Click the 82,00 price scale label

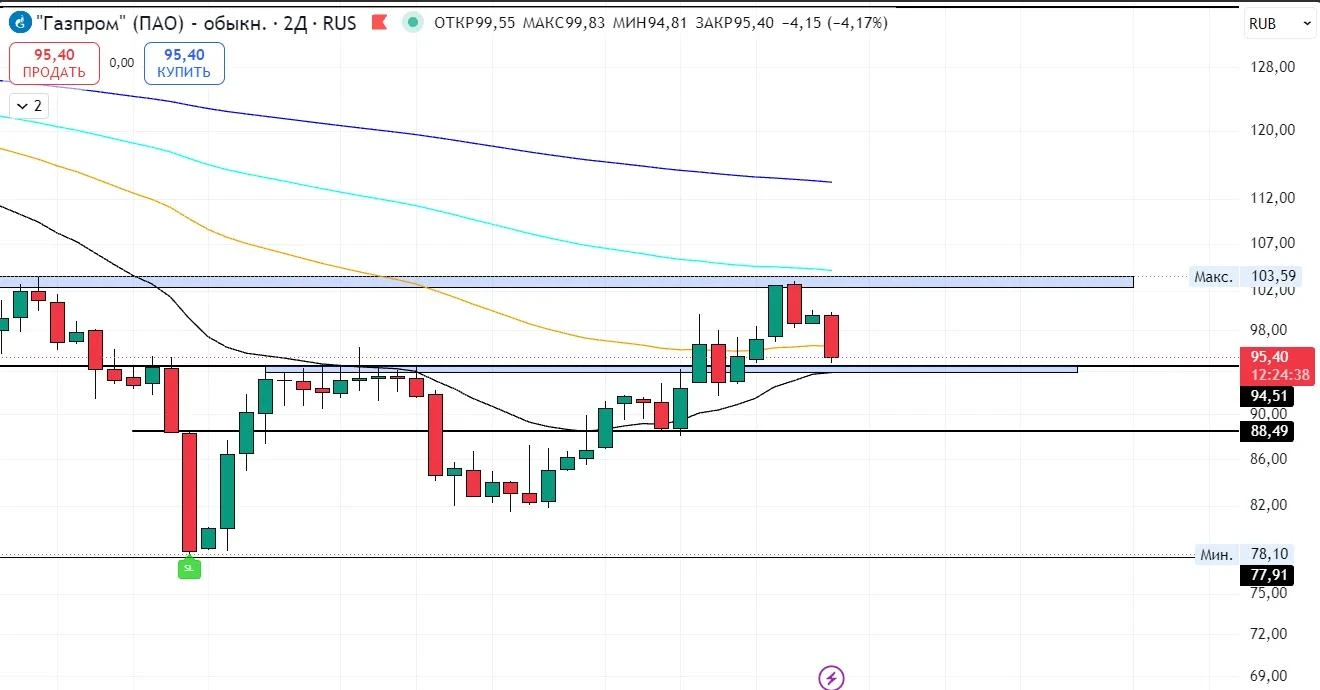tap(1269, 505)
